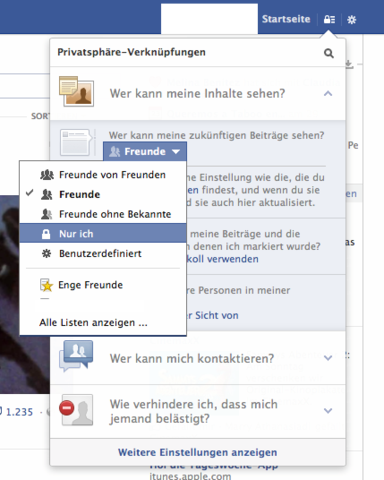Select Freunde von Freunden audience option
Viewport: 384px width, 480px height.
103,175
